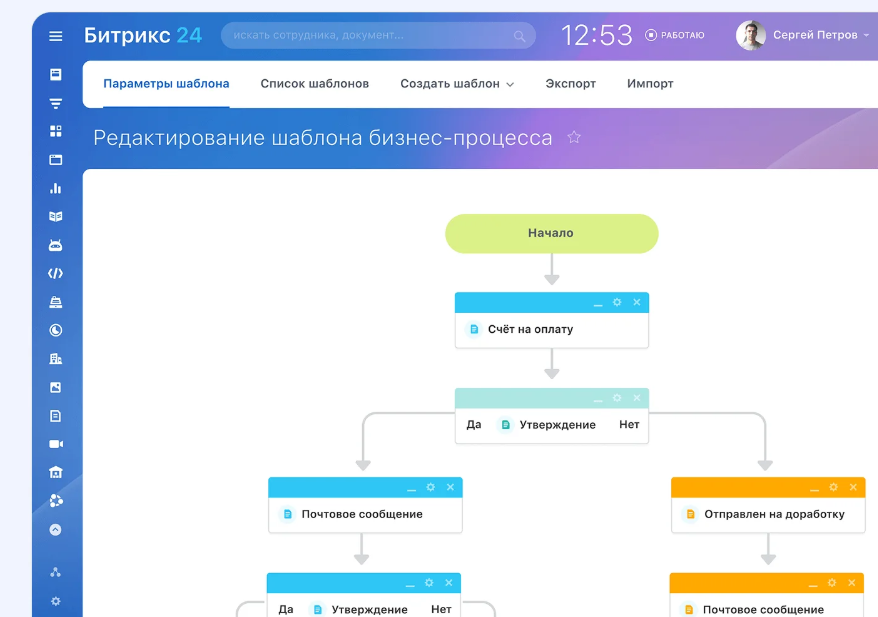Click the star icon to favorite this page
This screenshot has height=617, width=878.
[x=574, y=137]
